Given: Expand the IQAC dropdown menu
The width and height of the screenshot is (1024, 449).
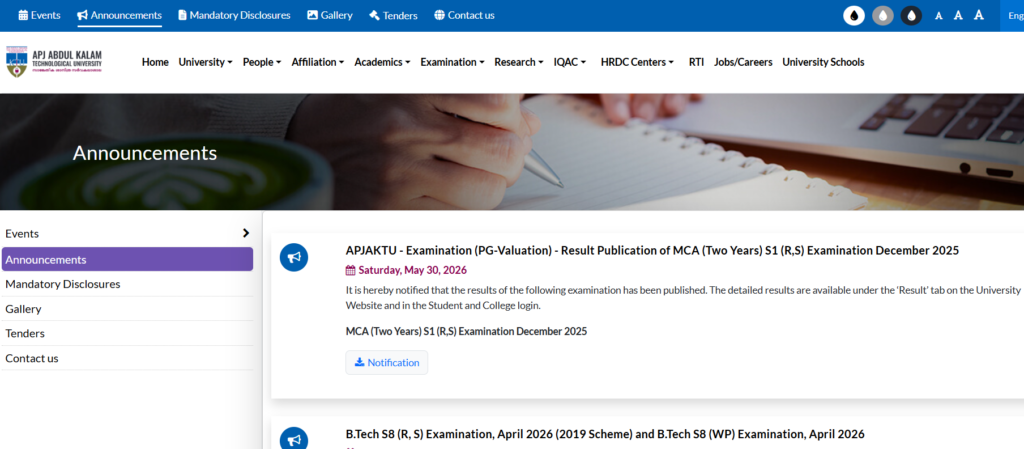Looking at the screenshot, I should pyautogui.click(x=570, y=62).
